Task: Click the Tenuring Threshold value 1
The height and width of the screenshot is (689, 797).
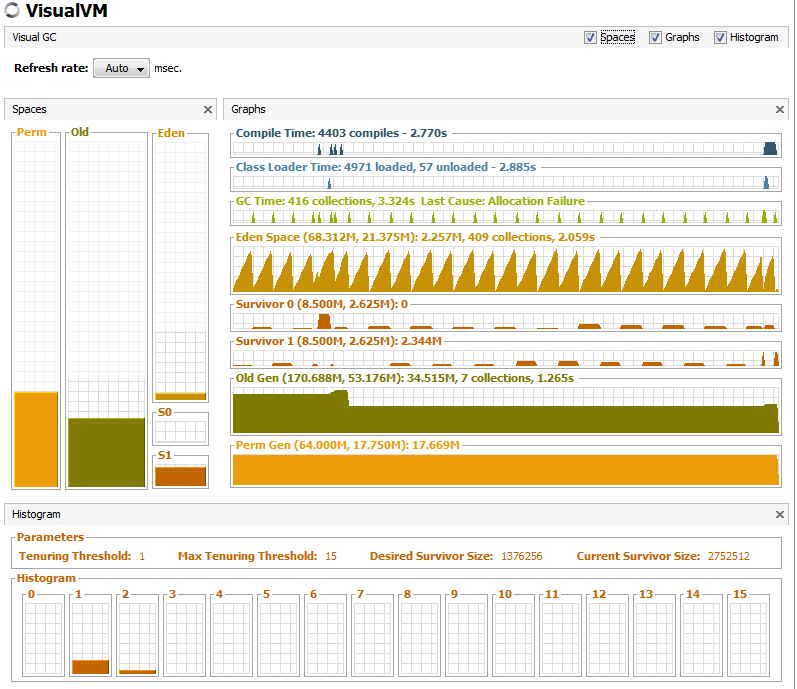Action: tap(142, 556)
